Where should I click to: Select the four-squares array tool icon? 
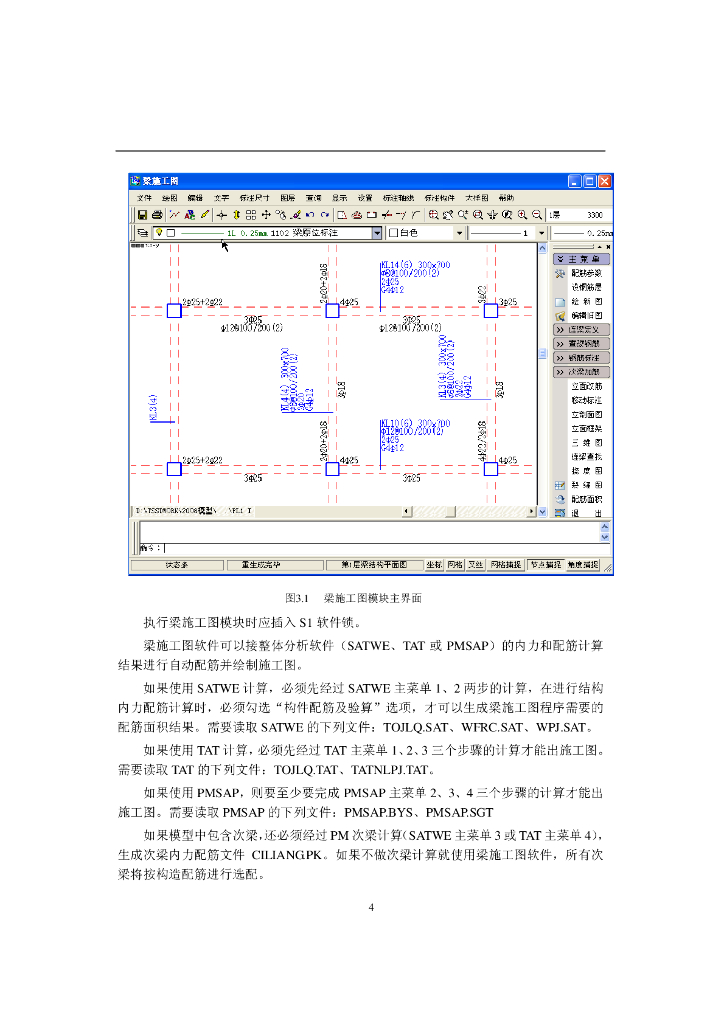tap(251, 214)
